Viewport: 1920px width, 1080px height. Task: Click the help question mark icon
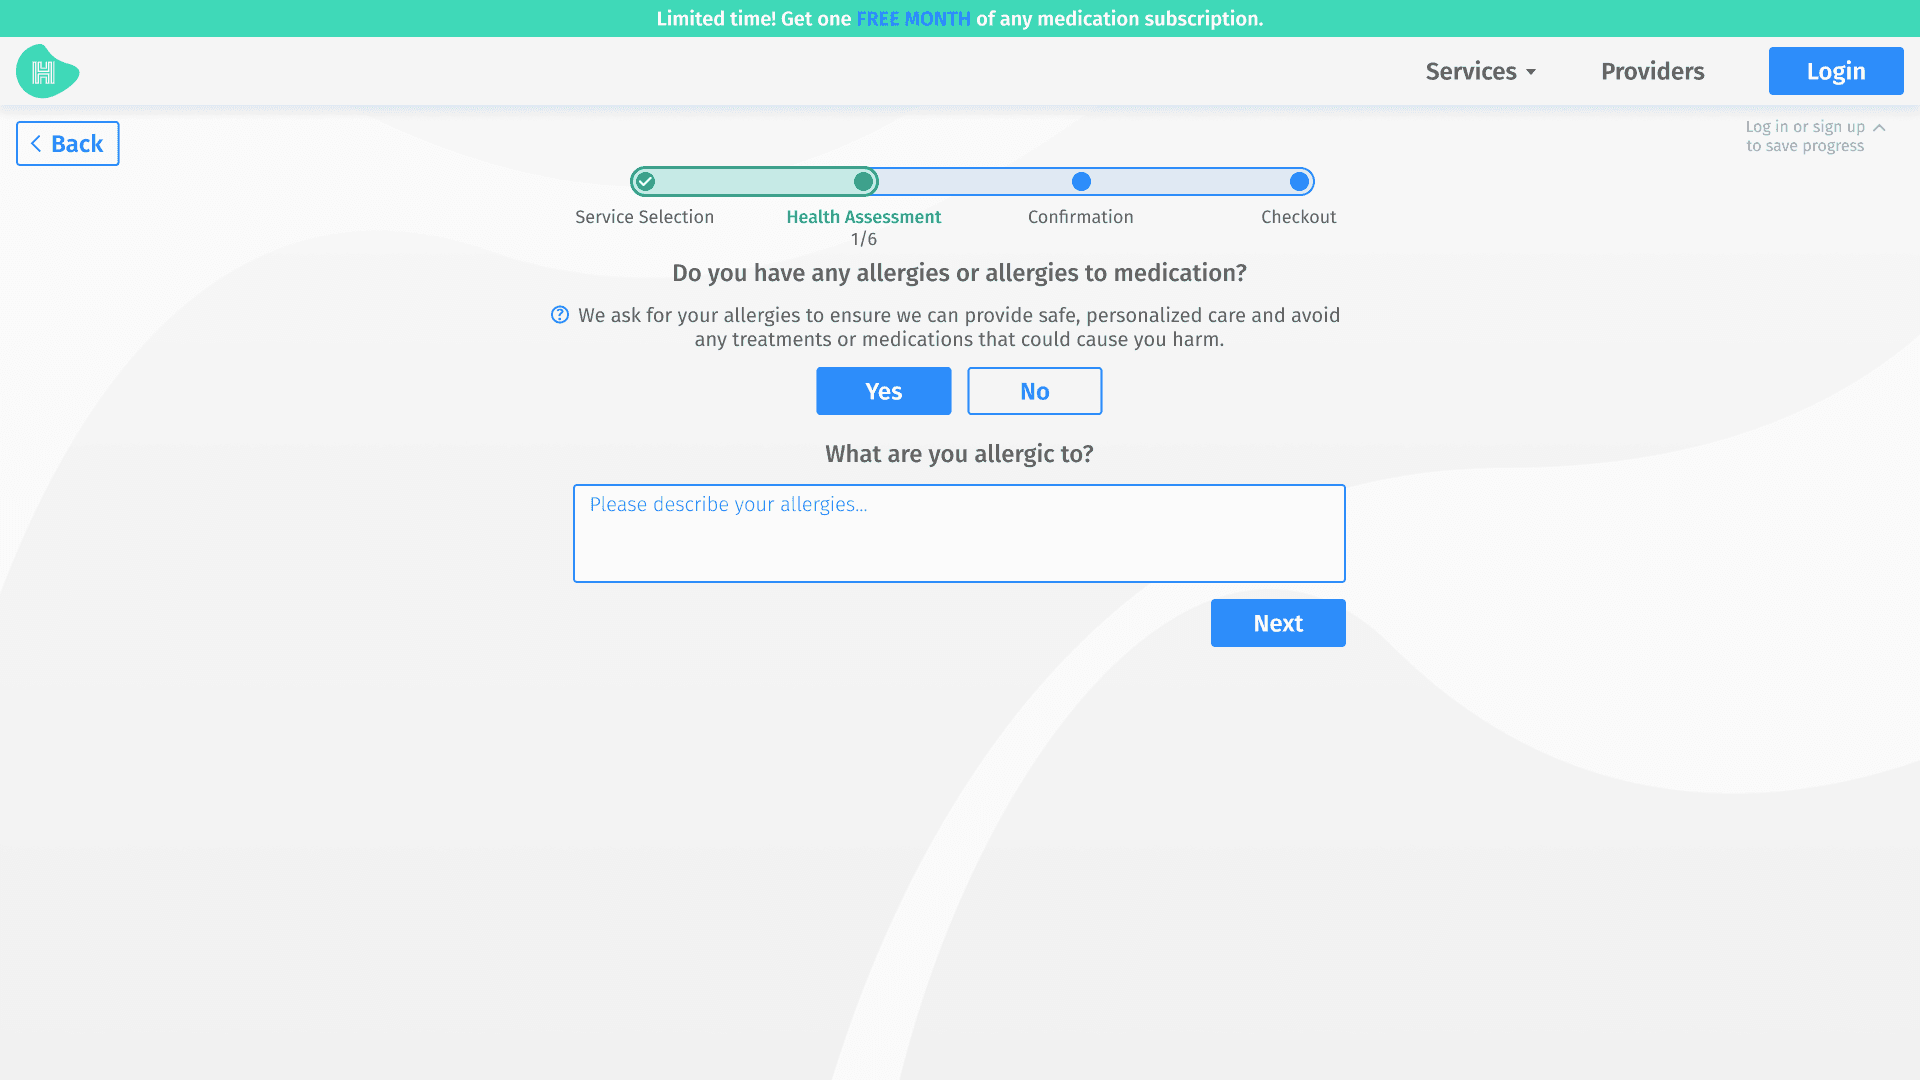point(560,315)
